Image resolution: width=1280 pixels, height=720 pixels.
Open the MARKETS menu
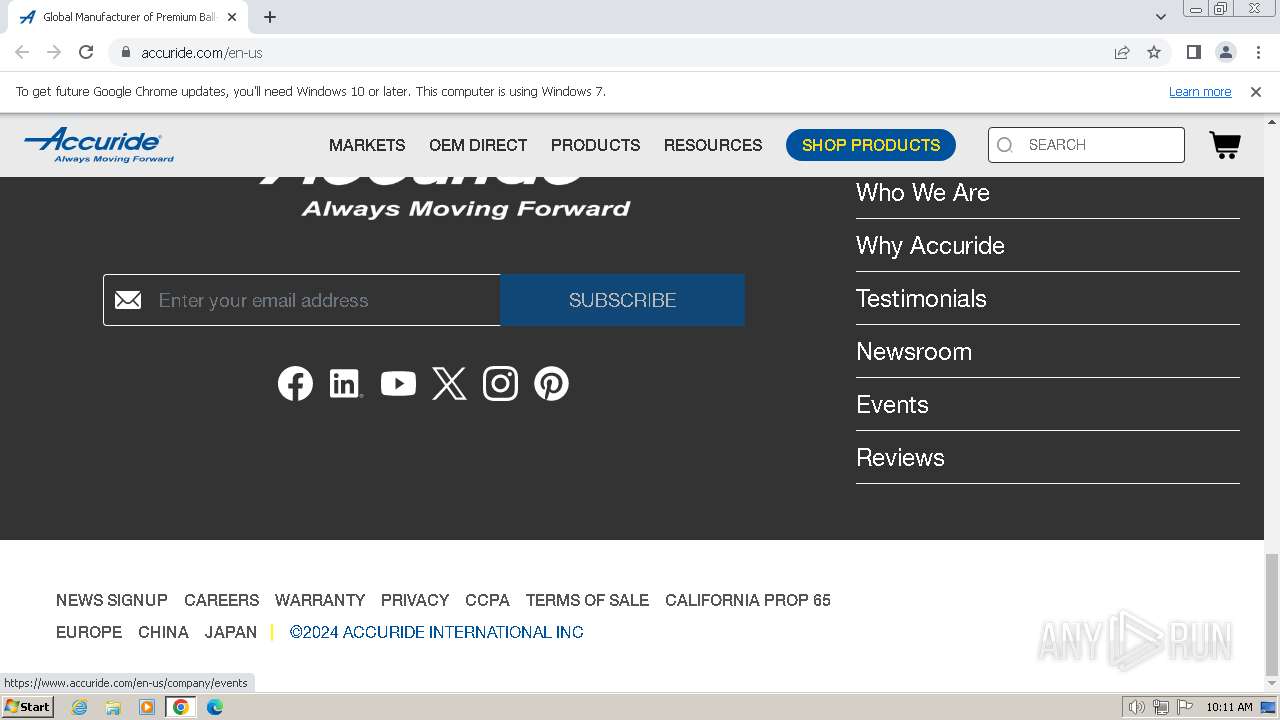click(367, 145)
